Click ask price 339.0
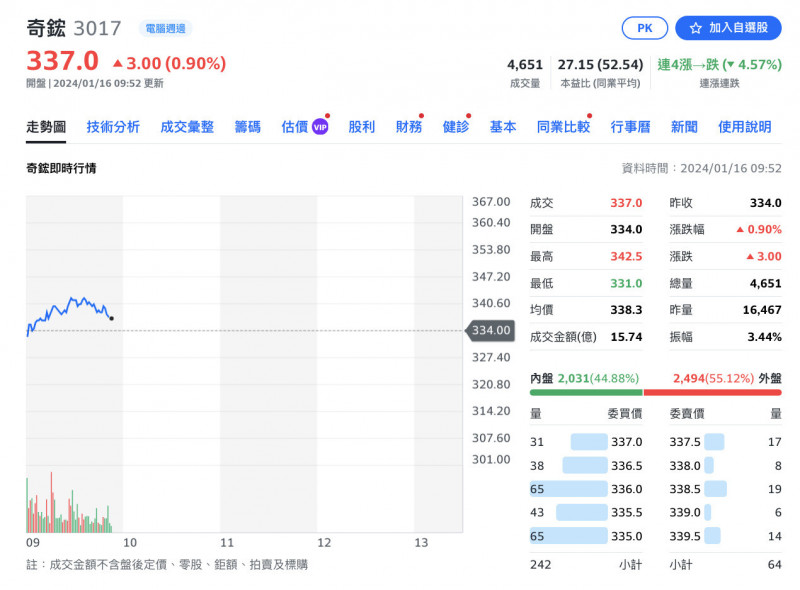The width and height of the screenshot is (800, 590). pyautogui.click(x=685, y=512)
